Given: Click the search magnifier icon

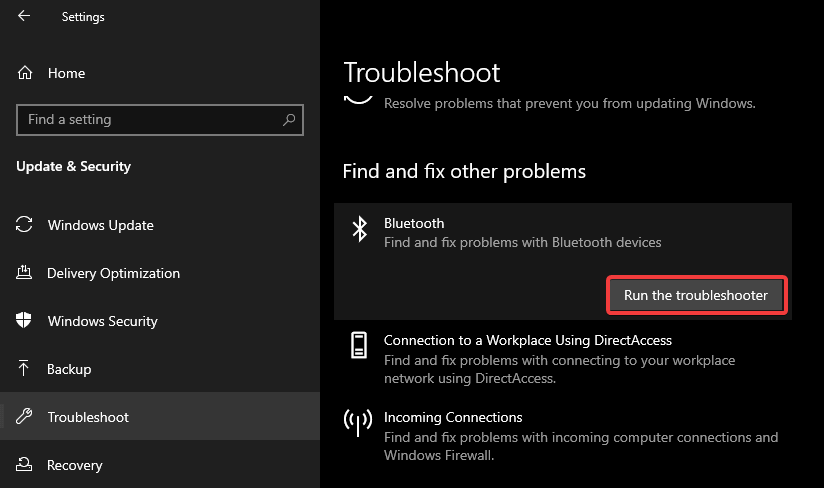Looking at the screenshot, I should click(289, 120).
